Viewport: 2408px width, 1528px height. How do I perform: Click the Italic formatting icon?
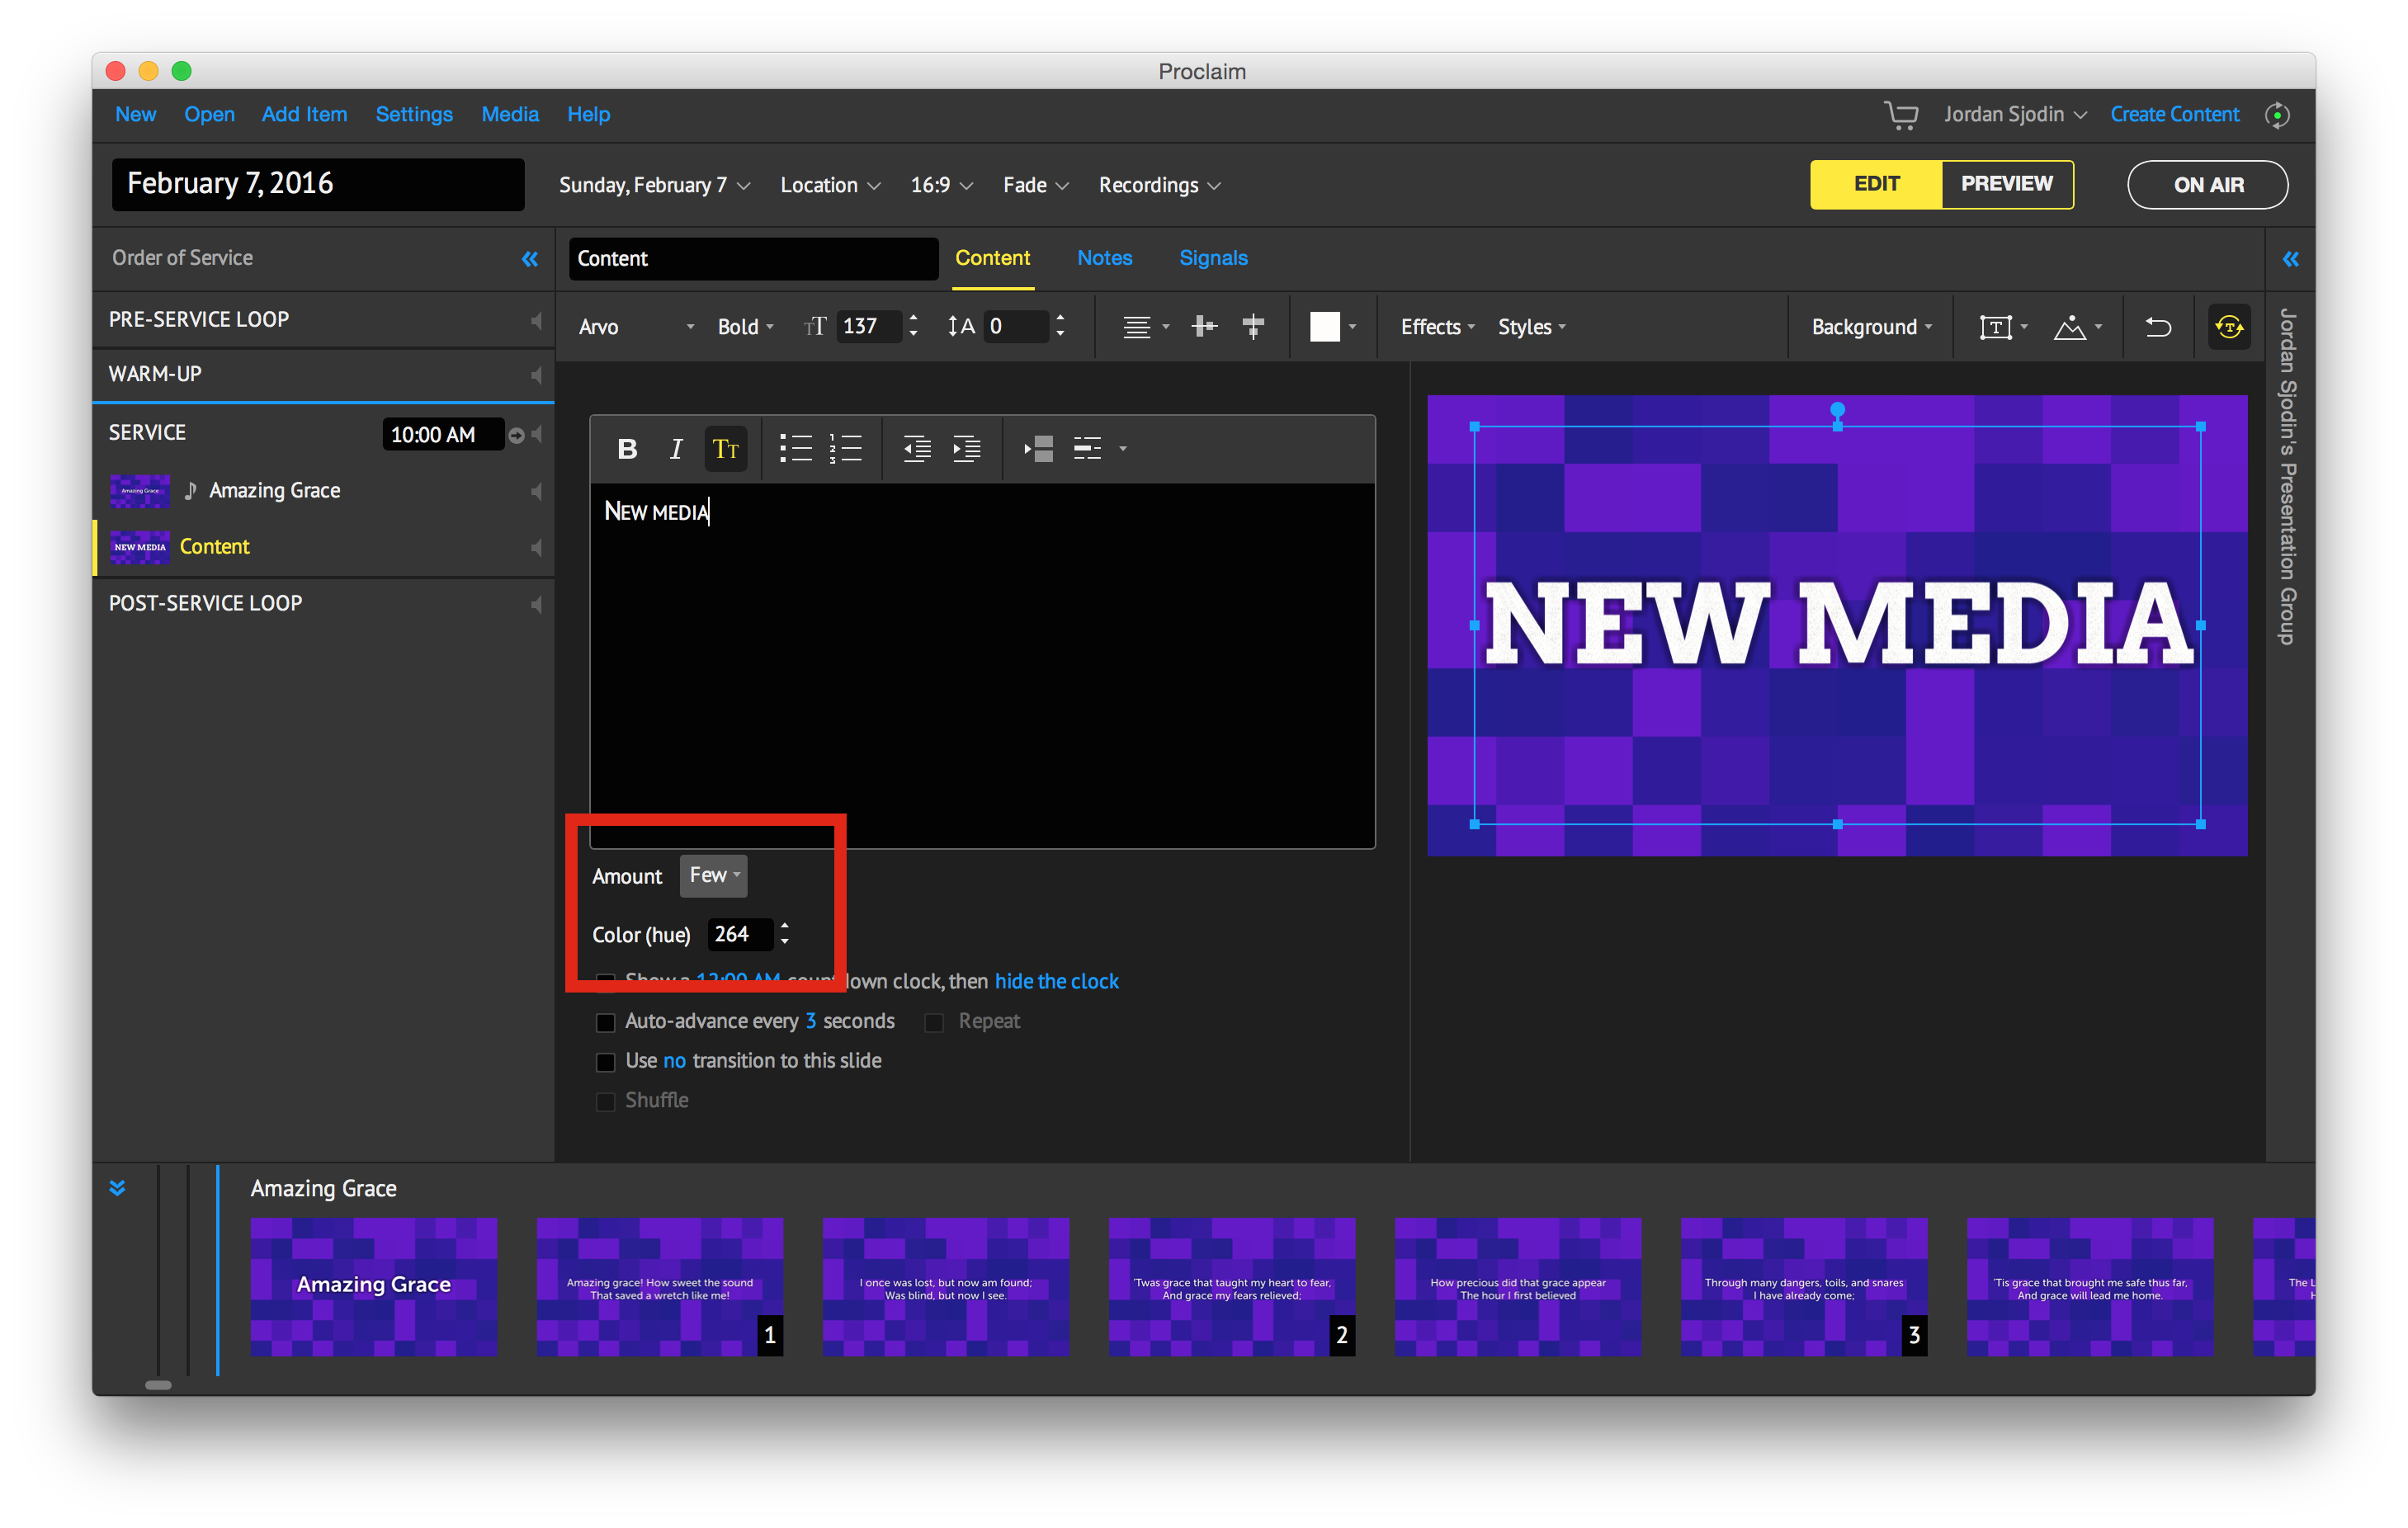pos(676,449)
